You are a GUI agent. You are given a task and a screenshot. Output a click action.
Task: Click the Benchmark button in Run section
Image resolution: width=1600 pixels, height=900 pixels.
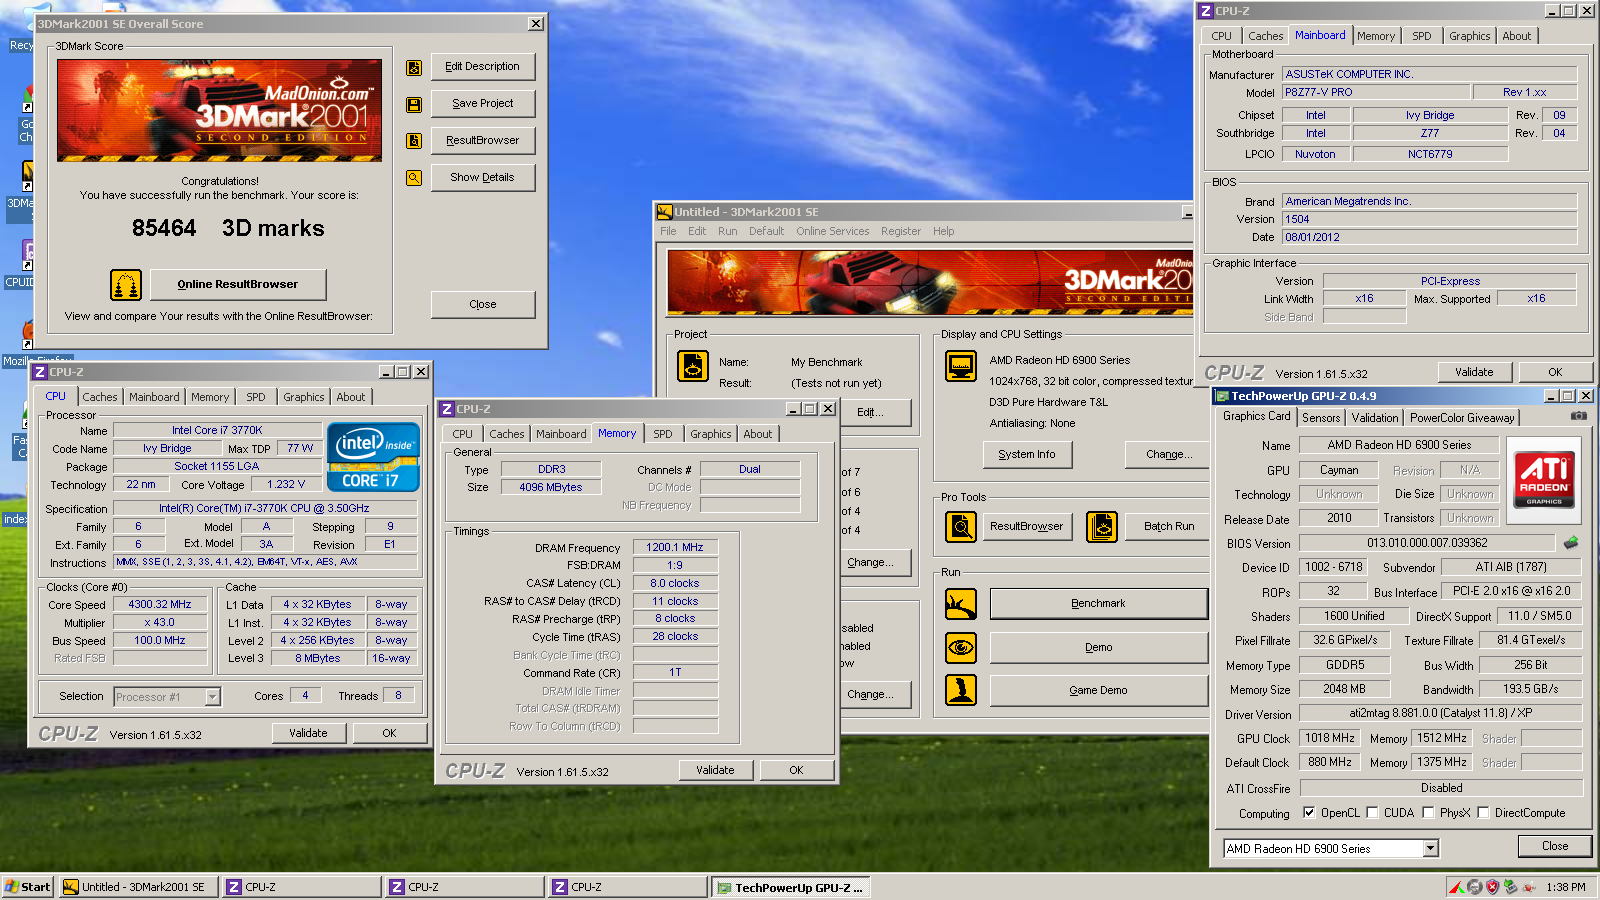[1099, 604]
